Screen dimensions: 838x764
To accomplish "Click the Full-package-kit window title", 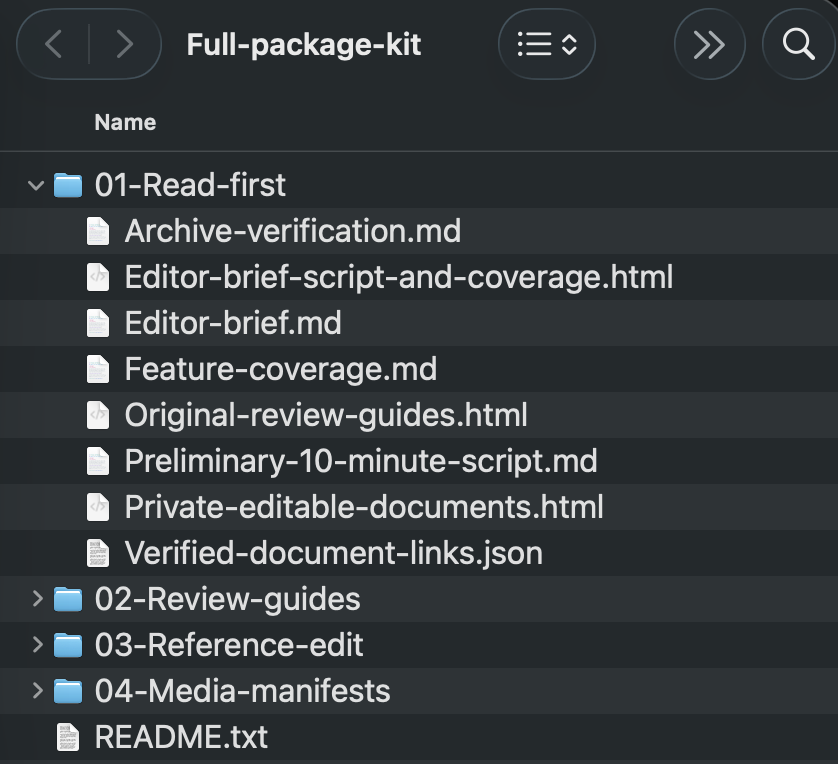I will [304, 44].
